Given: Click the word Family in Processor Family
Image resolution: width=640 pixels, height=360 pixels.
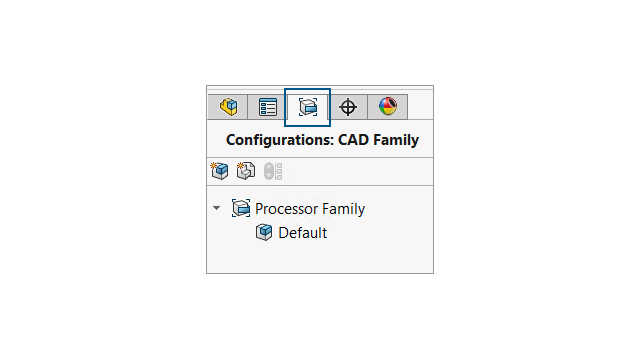Looking at the screenshot, I should pyautogui.click(x=343, y=209).
